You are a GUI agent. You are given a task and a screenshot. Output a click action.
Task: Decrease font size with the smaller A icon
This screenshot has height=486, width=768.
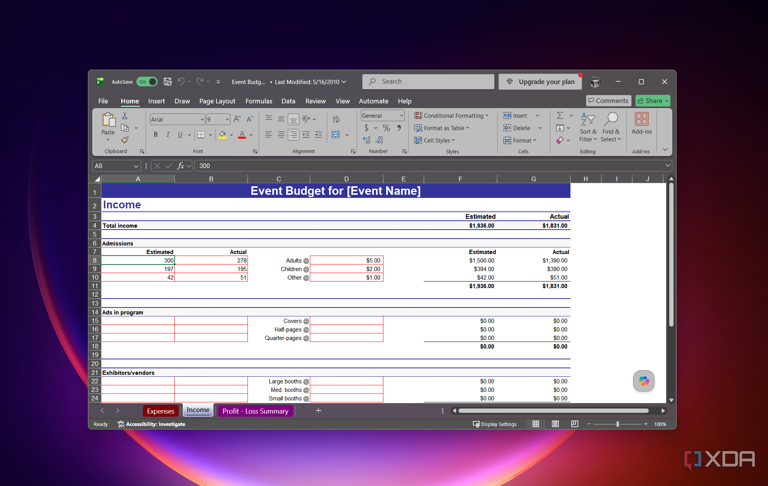coord(249,119)
